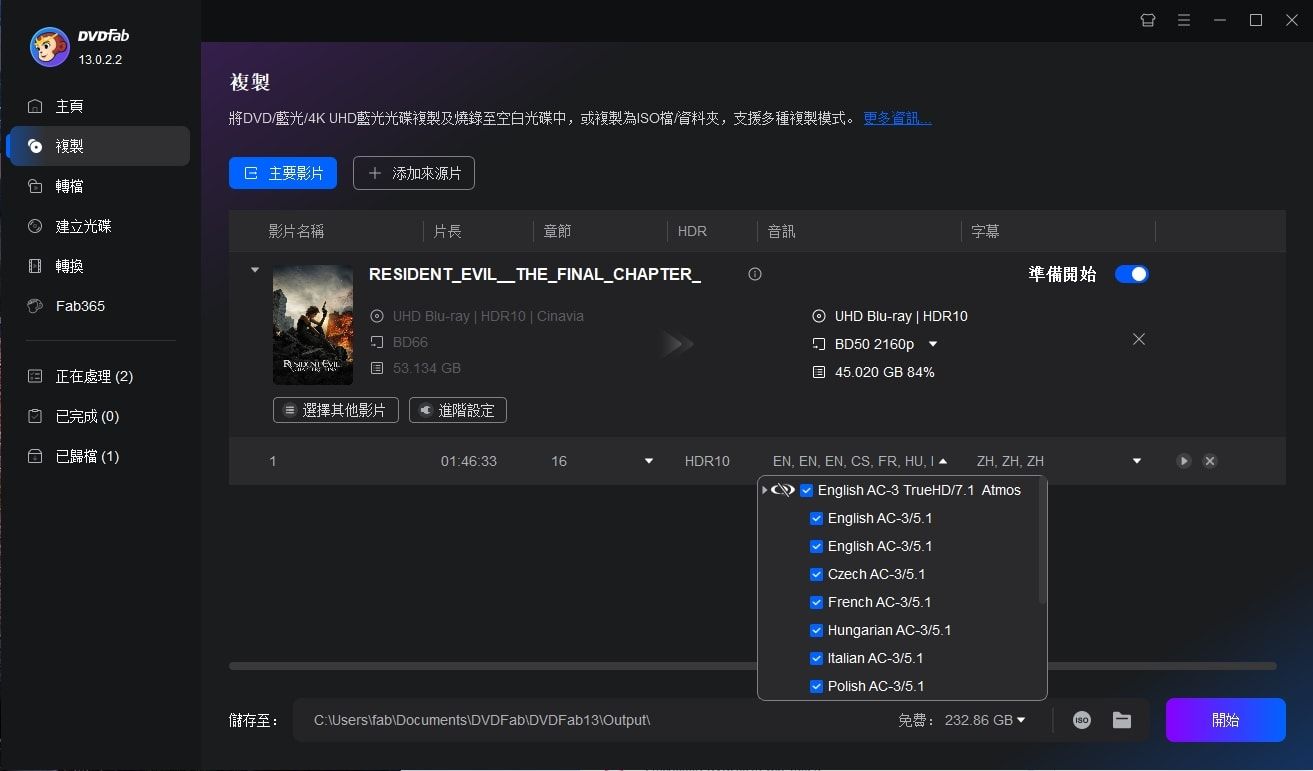Open the skin/theme shirt icon in title bar
Screen dimensions: 1313x771
point(1148,20)
